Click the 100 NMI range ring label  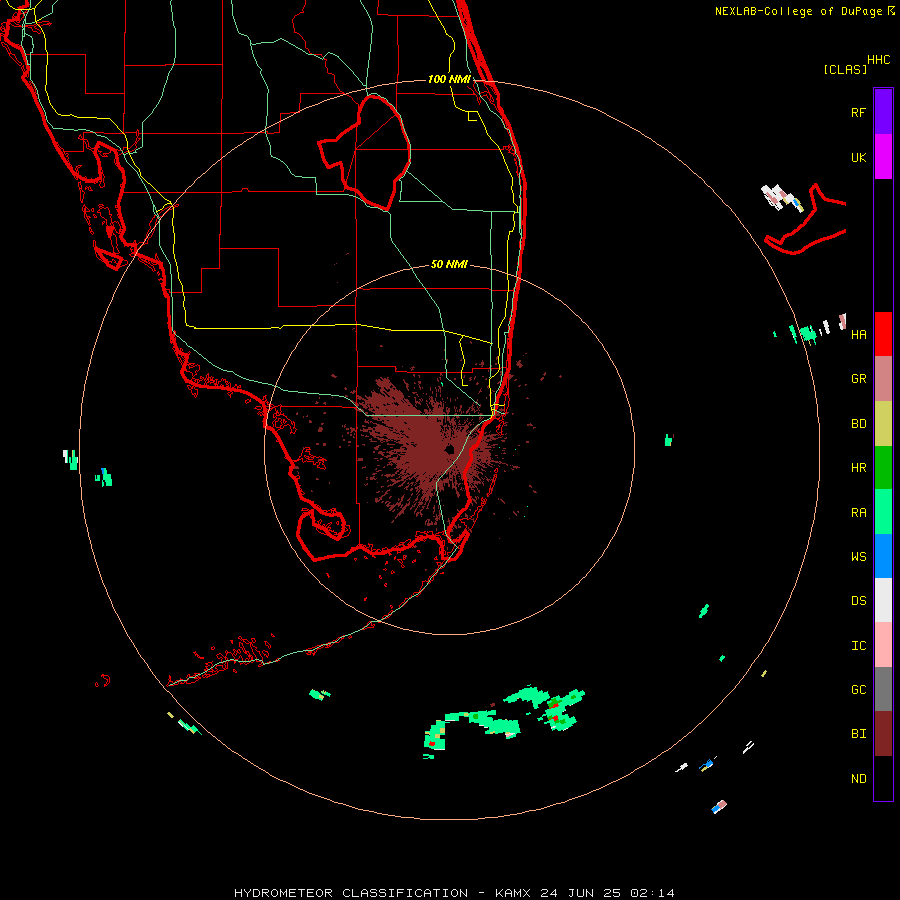coord(449,79)
